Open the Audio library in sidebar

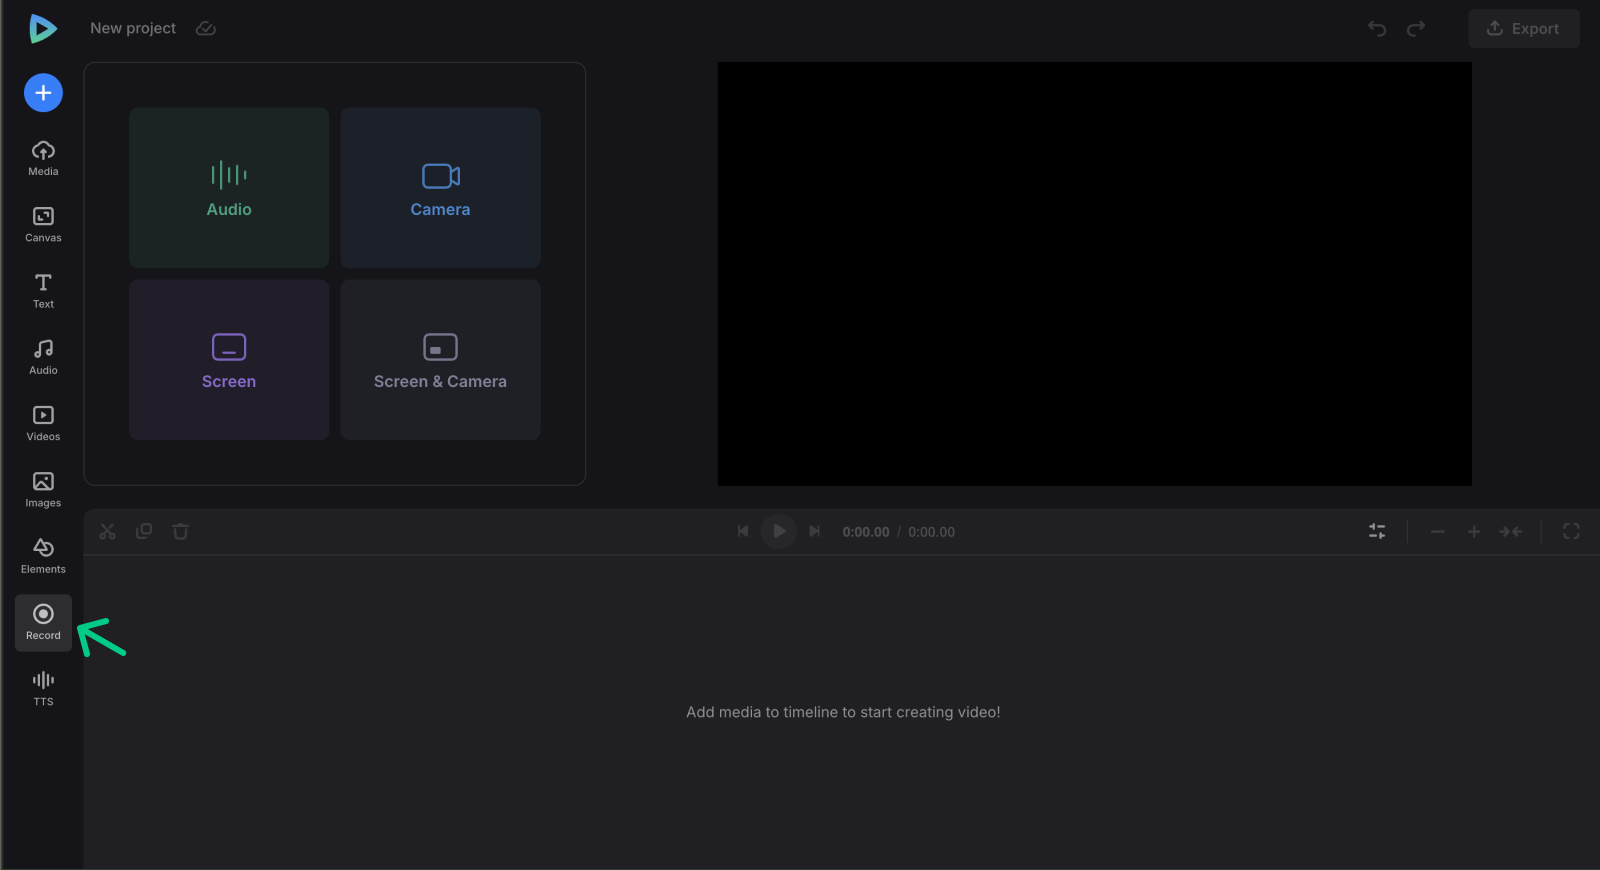coord(43,357)
